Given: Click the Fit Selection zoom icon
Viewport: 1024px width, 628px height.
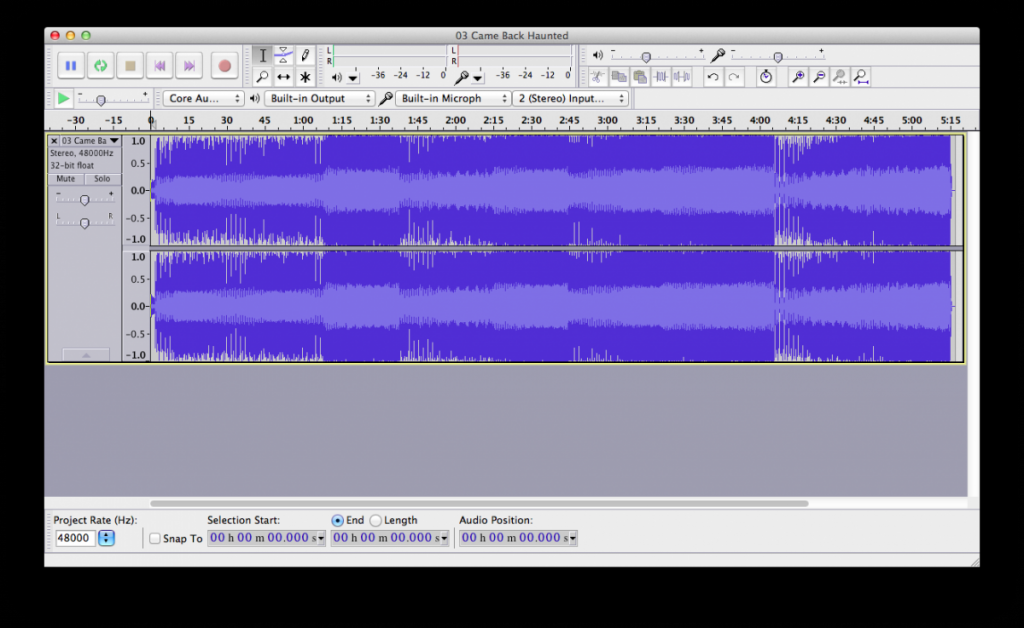Looking at the screenshot, I should pyautogui.click(x=839, y=77).
